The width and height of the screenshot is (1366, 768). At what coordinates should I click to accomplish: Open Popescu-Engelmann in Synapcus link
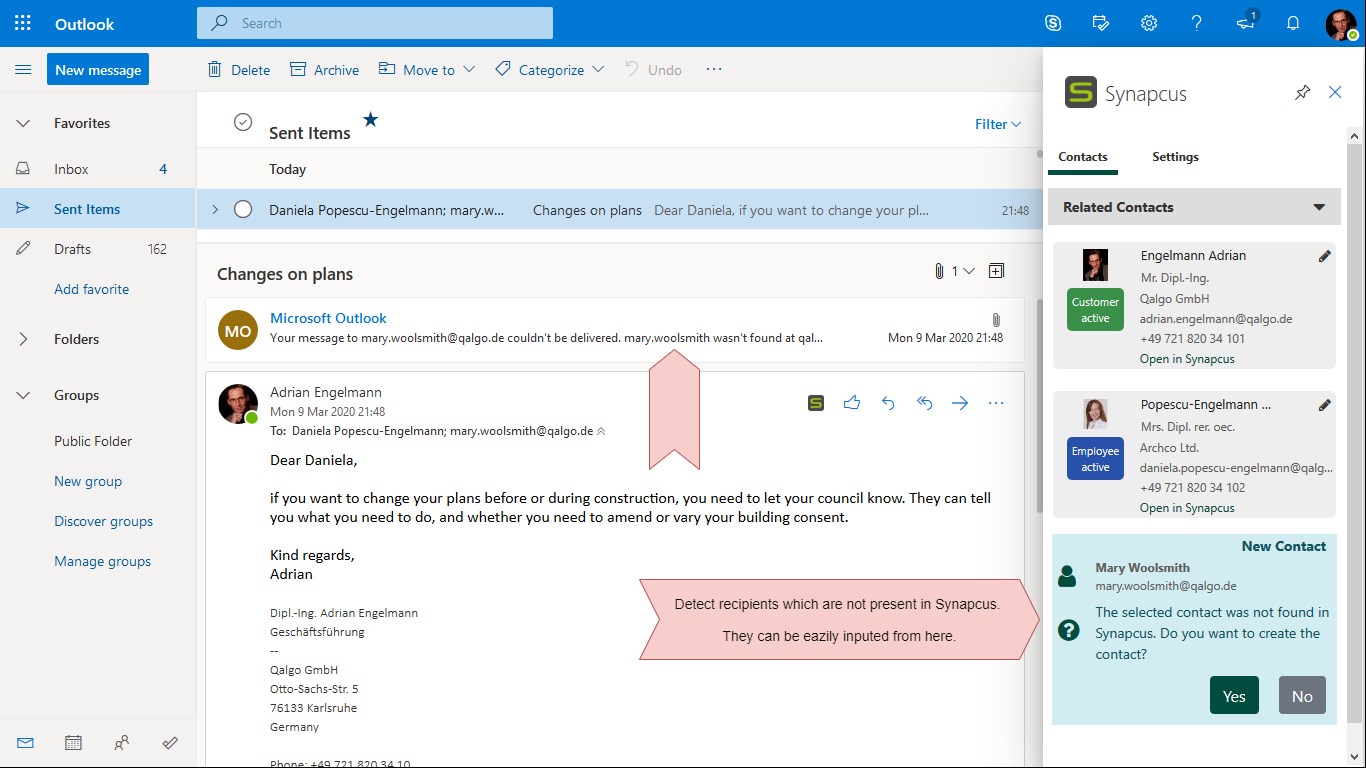point(1187,508)
